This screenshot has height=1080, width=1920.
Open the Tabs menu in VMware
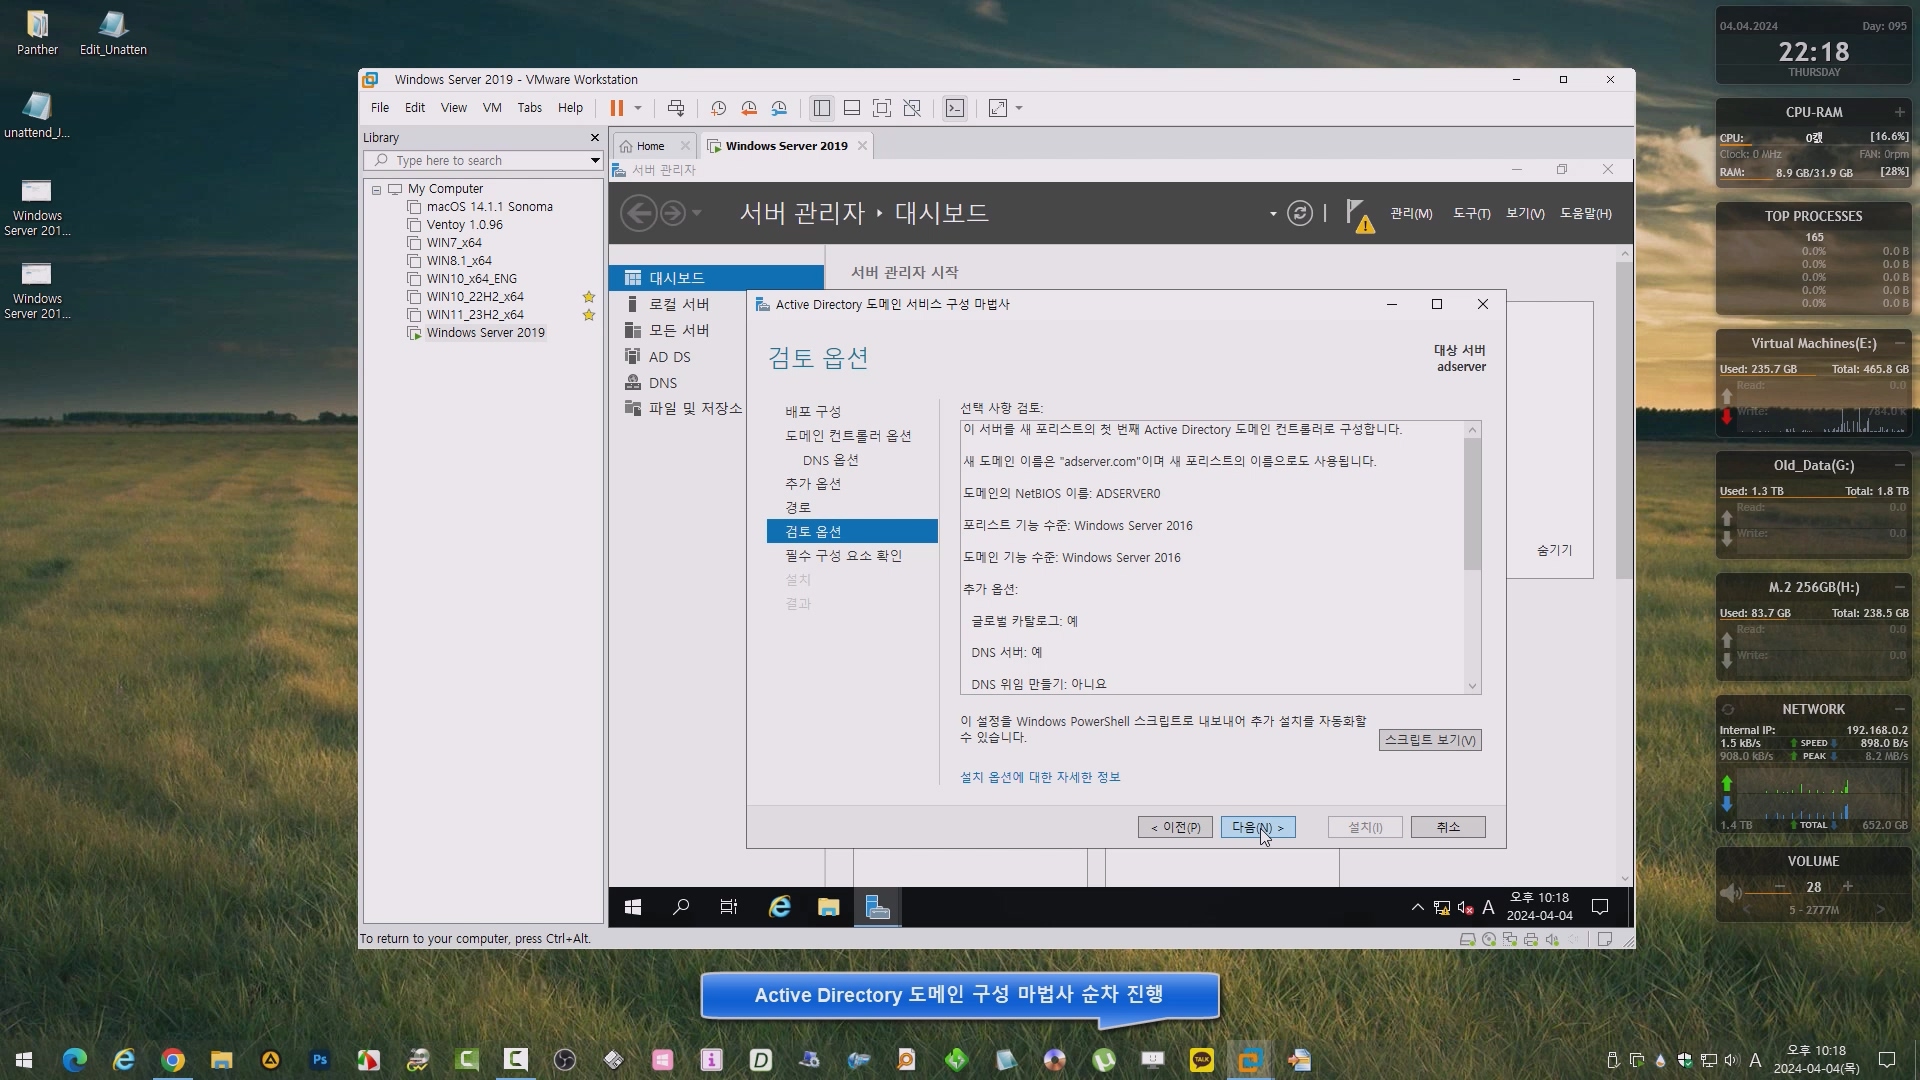(530, 108)
